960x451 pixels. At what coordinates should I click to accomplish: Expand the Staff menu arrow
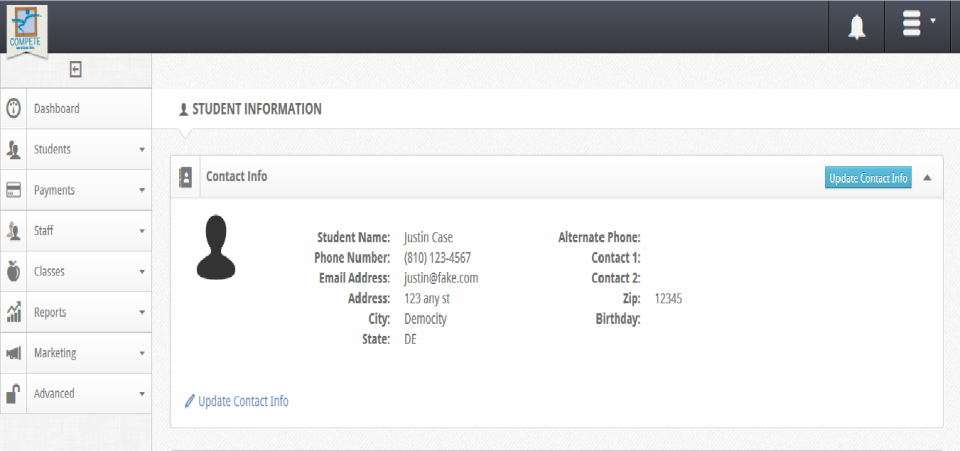(x=142, y=232)
